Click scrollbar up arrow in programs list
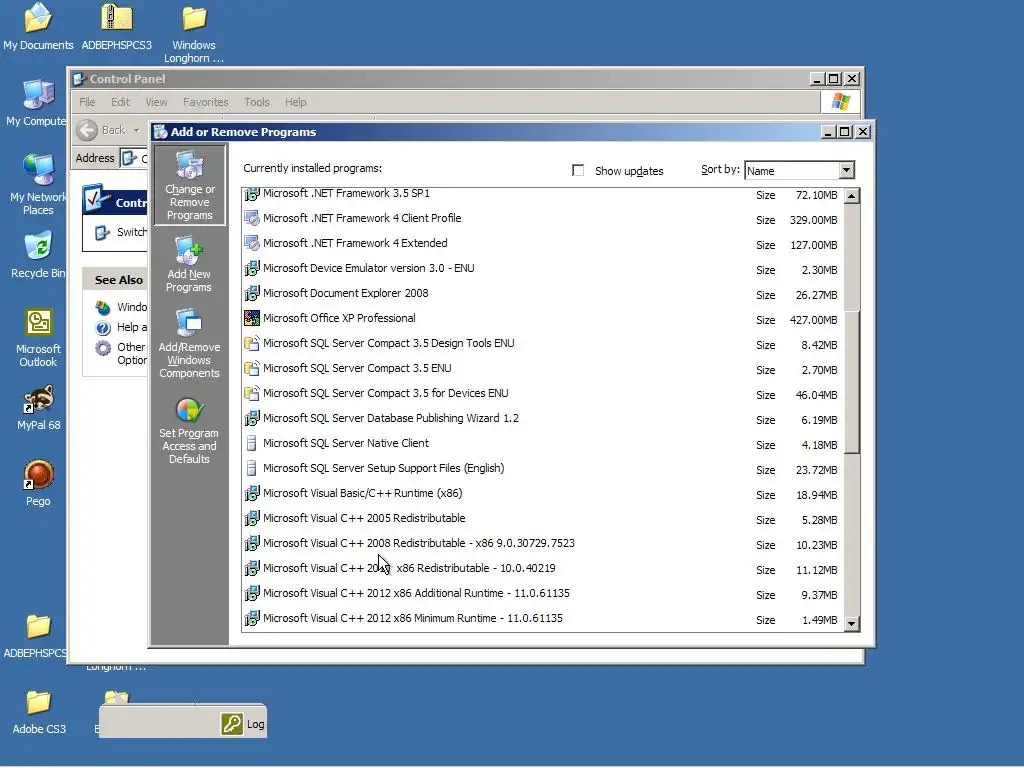Screen dimensions: 1024x768 click(x=852, y=196)
